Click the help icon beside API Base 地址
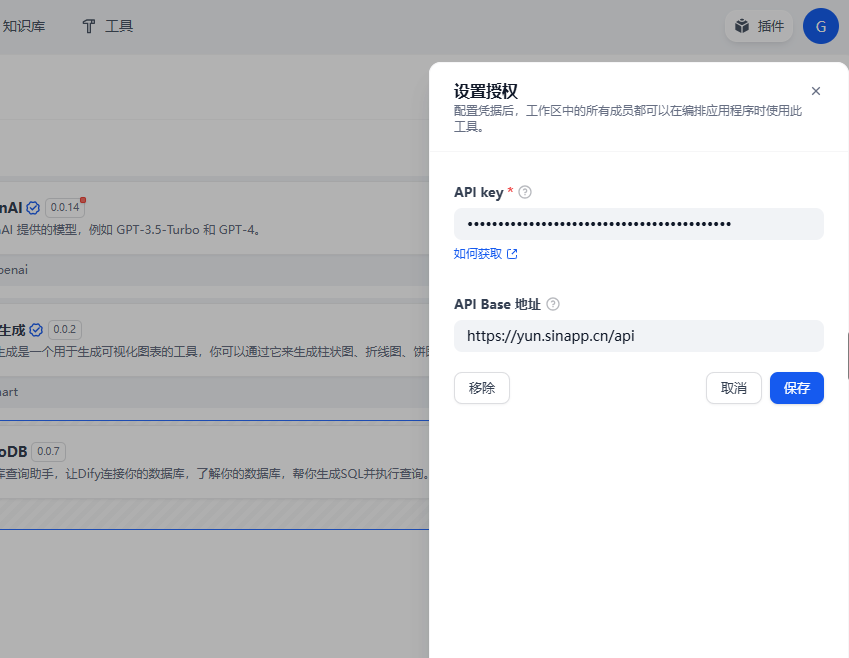The image size is (849, 658). pyautogui.click(x=553, y=304)
